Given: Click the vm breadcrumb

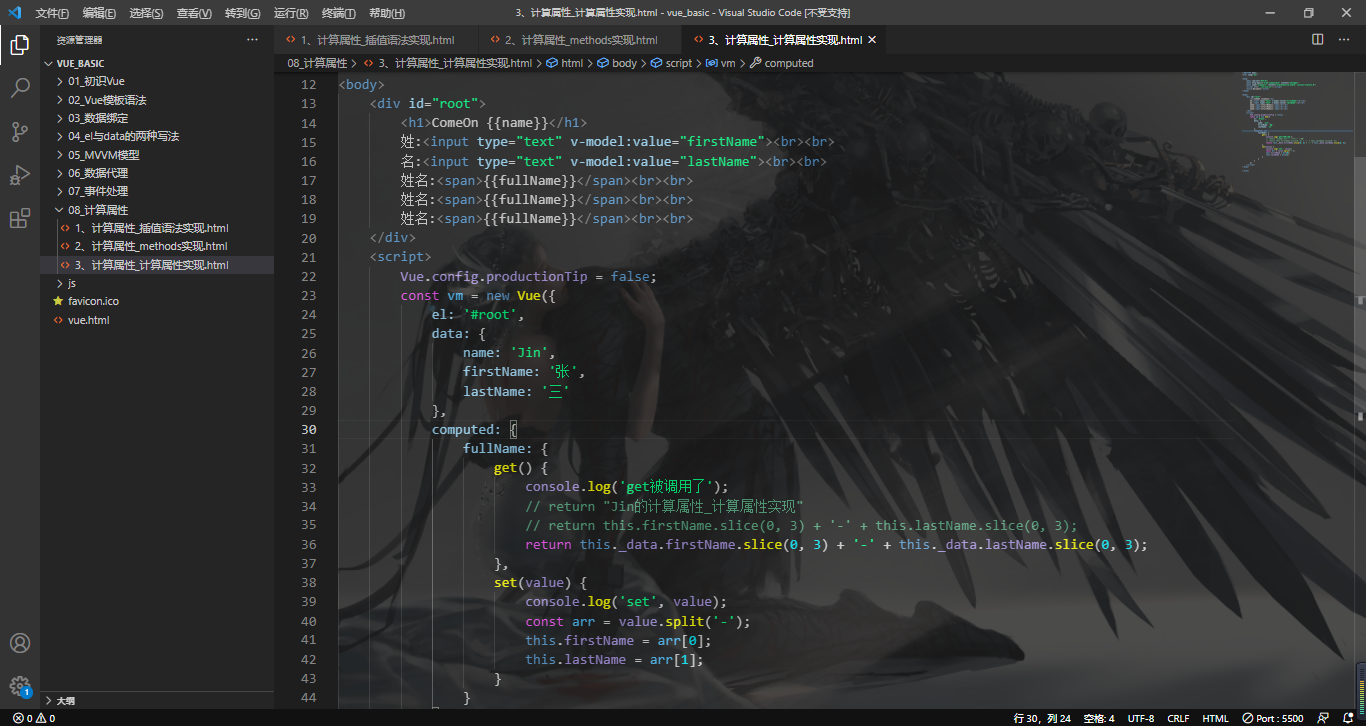Looking at the screenshot, I should tap(721, 63).
